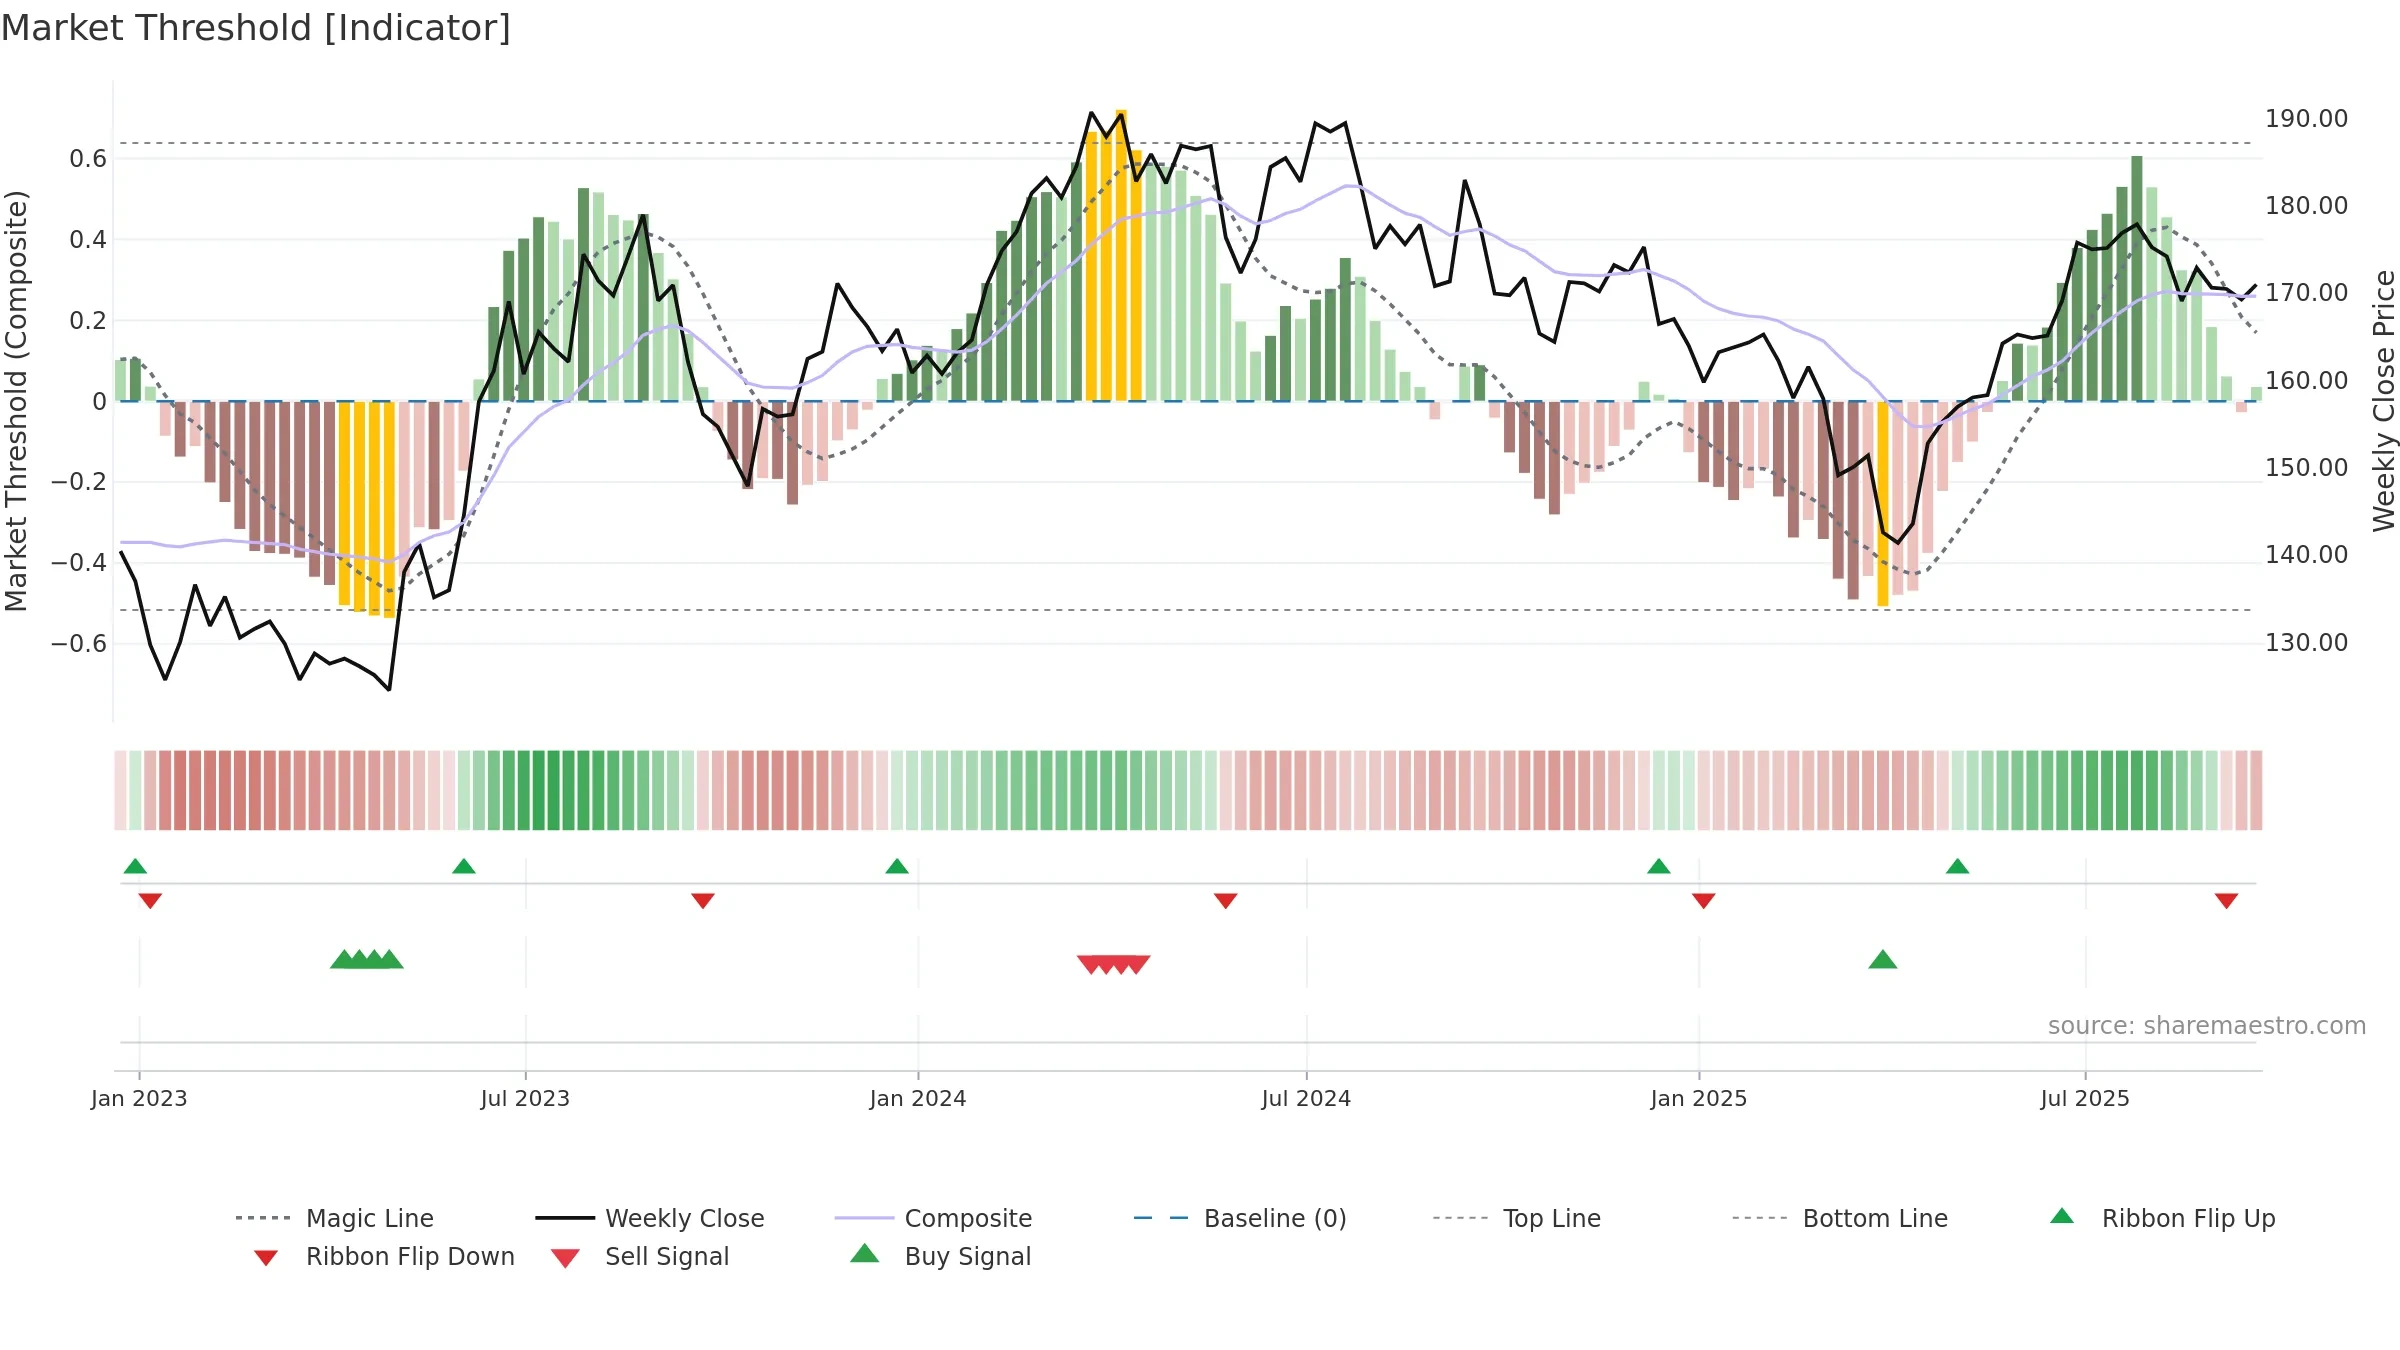Image resolution: width=2400 pixels, height=1350 pixels.
Task: Click the last ribbon flip down marker in late 2025
Action: [x=2227, y=901]
